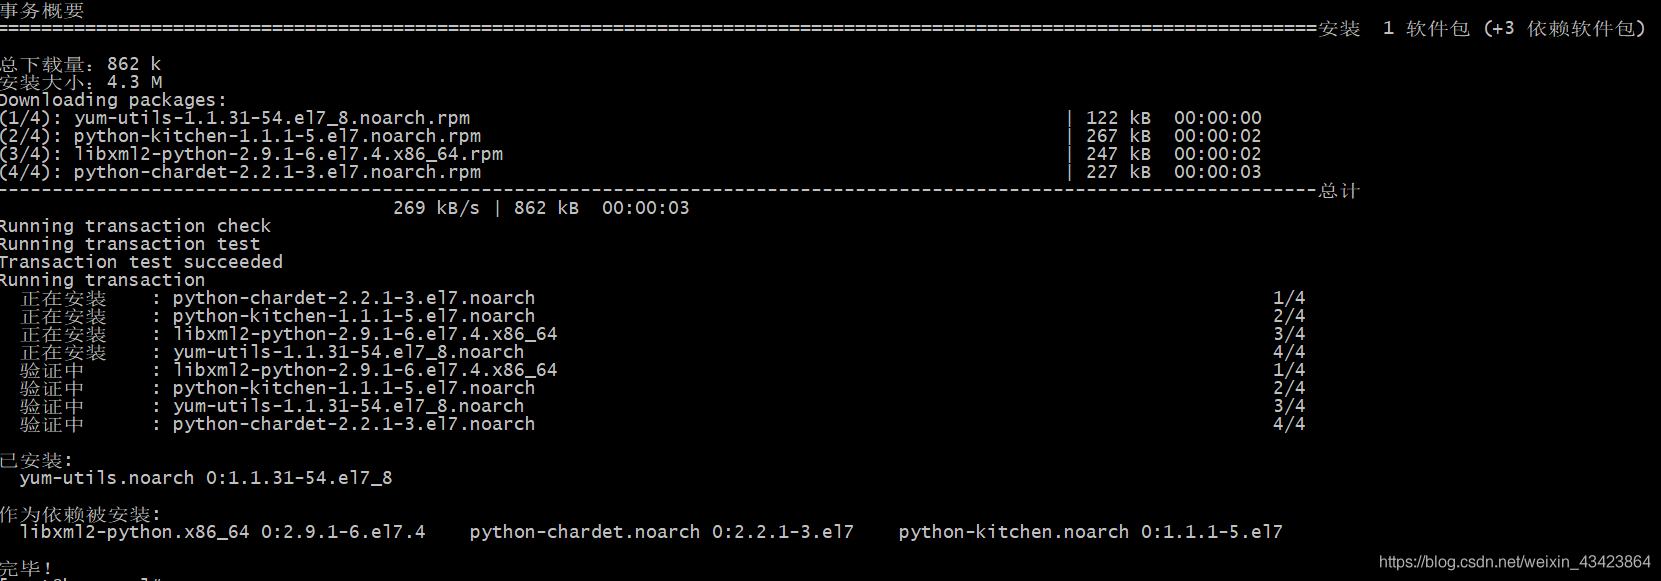Screen dimensions: 1661x581
Task: Open the blog.csdn.net watermark URL
Action: point(1514,562)
